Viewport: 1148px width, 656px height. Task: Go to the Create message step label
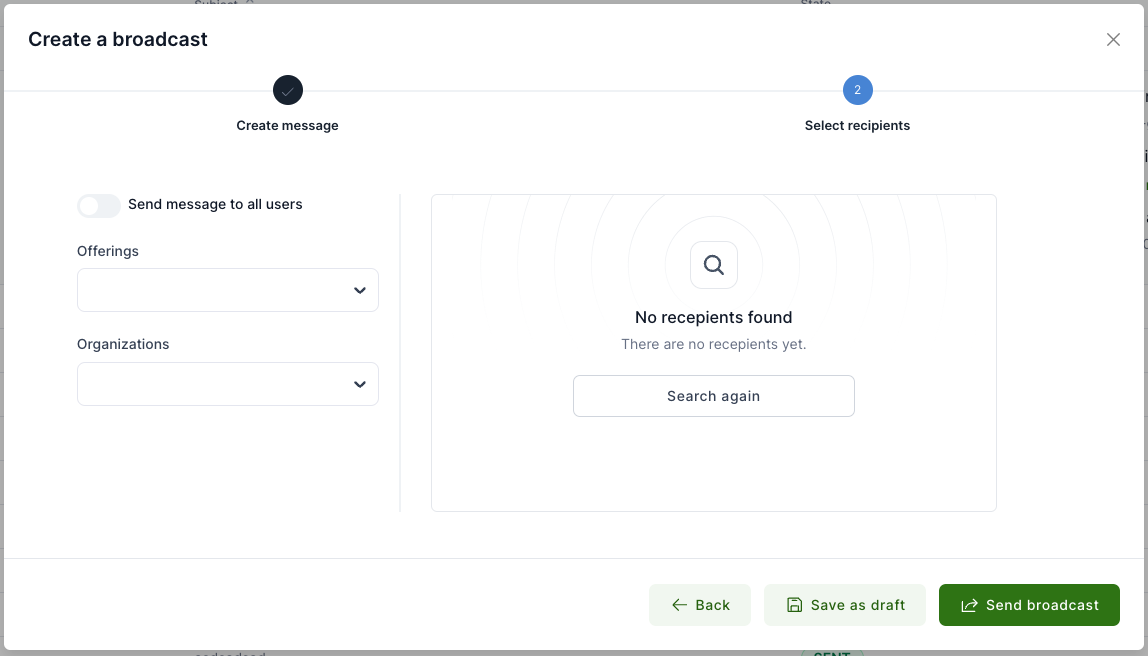pos(287,126)
